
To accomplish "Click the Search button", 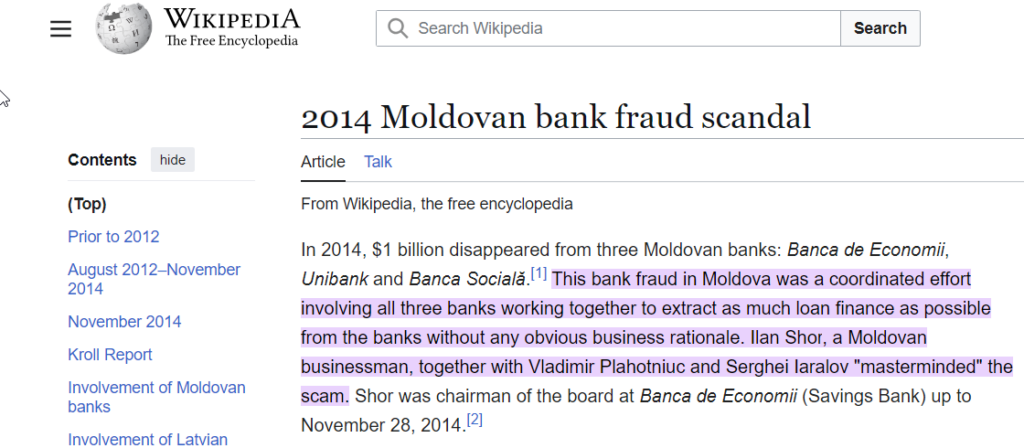I will coord(880,28).
